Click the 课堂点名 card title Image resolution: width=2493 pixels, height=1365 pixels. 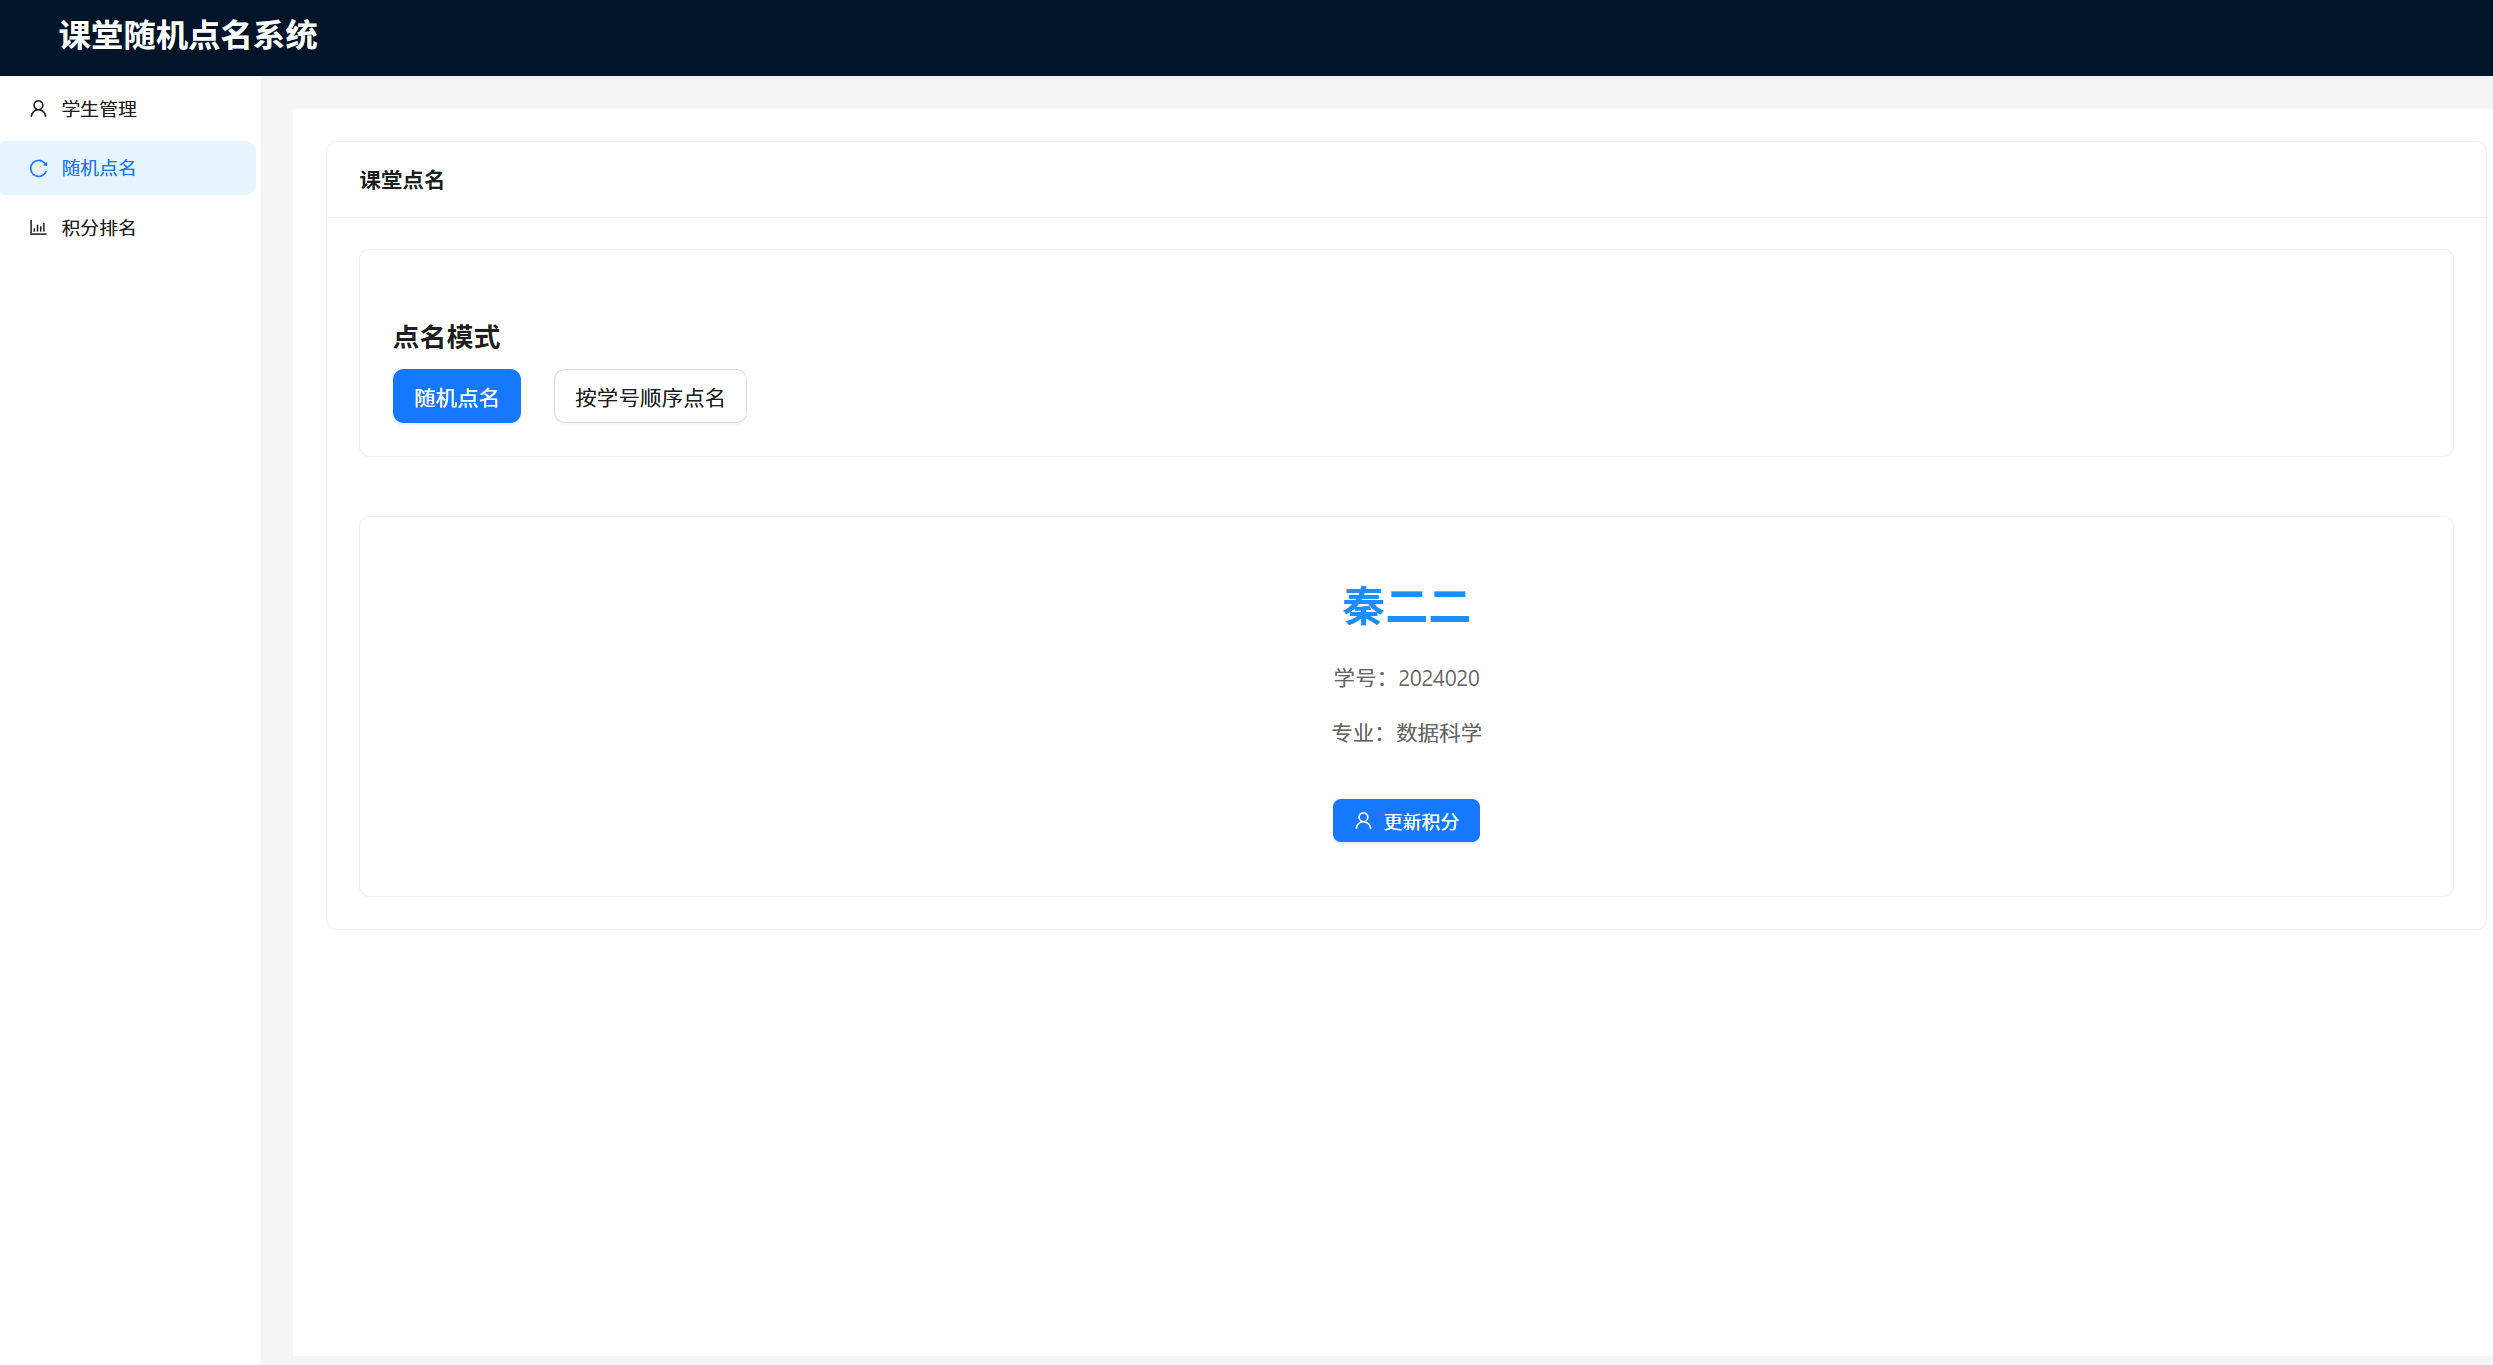pos(402,180)
